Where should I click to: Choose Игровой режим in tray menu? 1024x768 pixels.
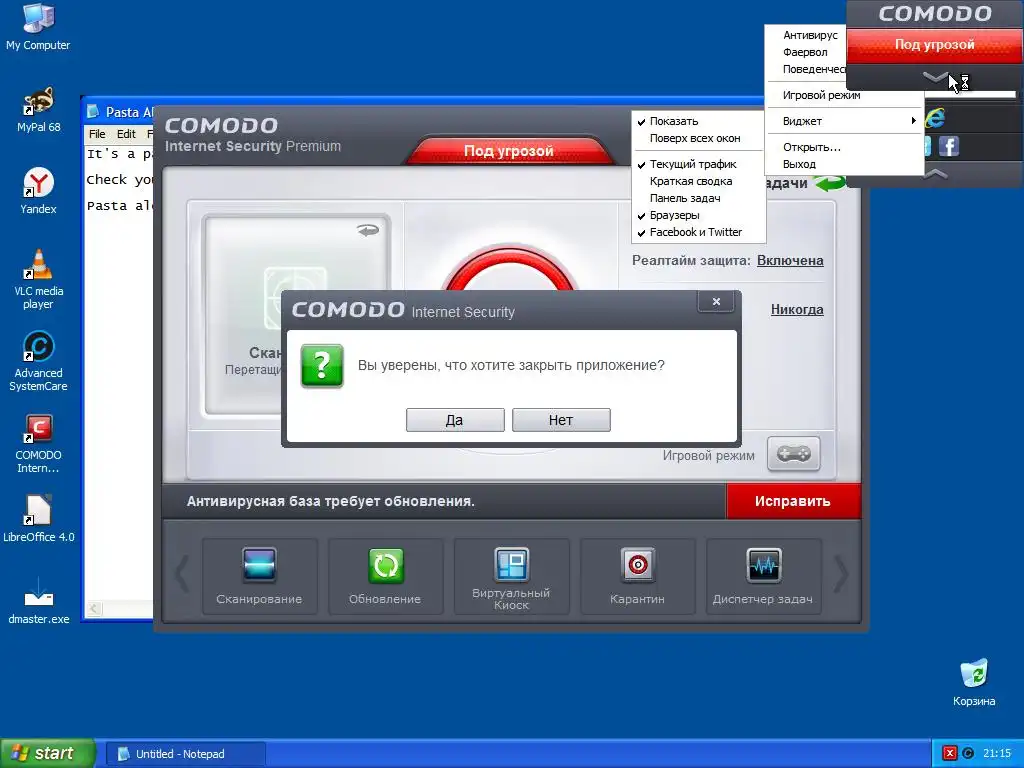coord(822,95)
